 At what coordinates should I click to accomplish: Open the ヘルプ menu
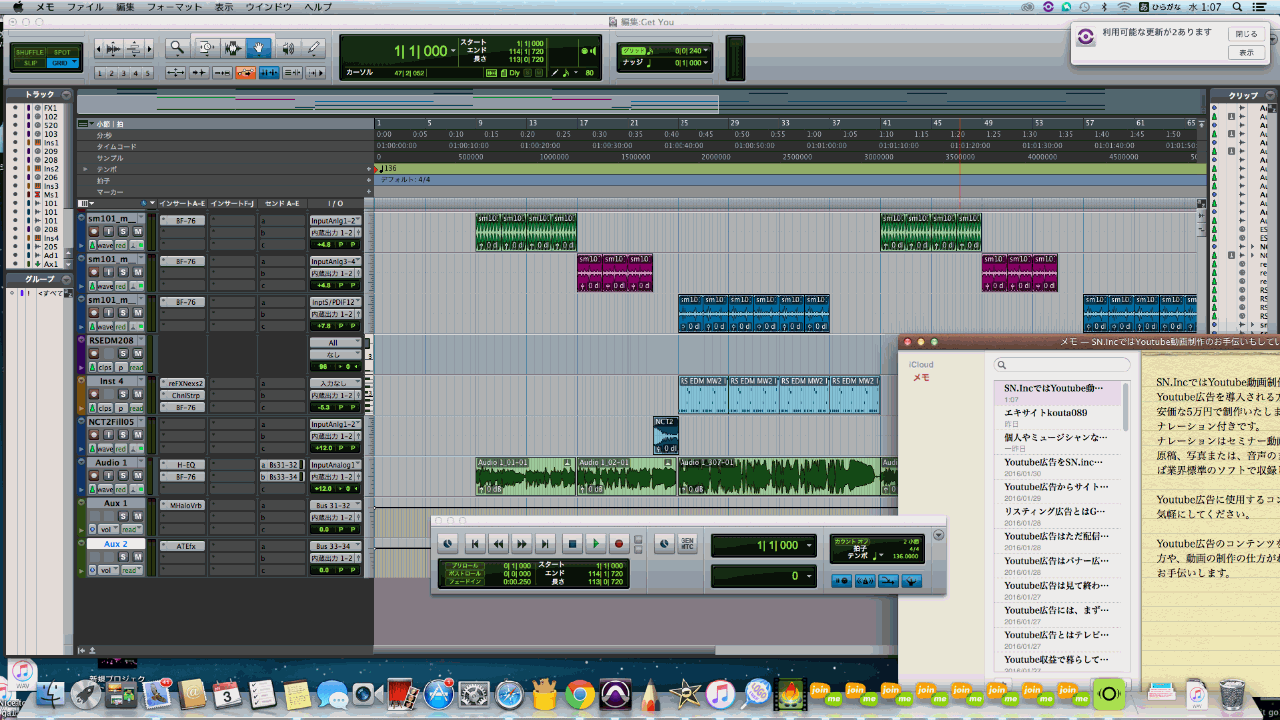pyautogui.click(x=318, y=7)
